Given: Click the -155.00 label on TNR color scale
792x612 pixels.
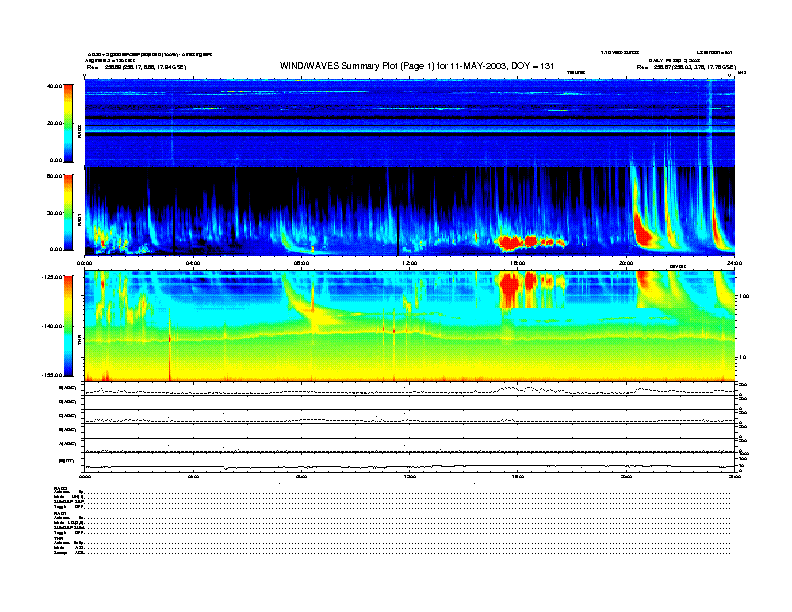Looking at the screenshot, I should 52,375.
